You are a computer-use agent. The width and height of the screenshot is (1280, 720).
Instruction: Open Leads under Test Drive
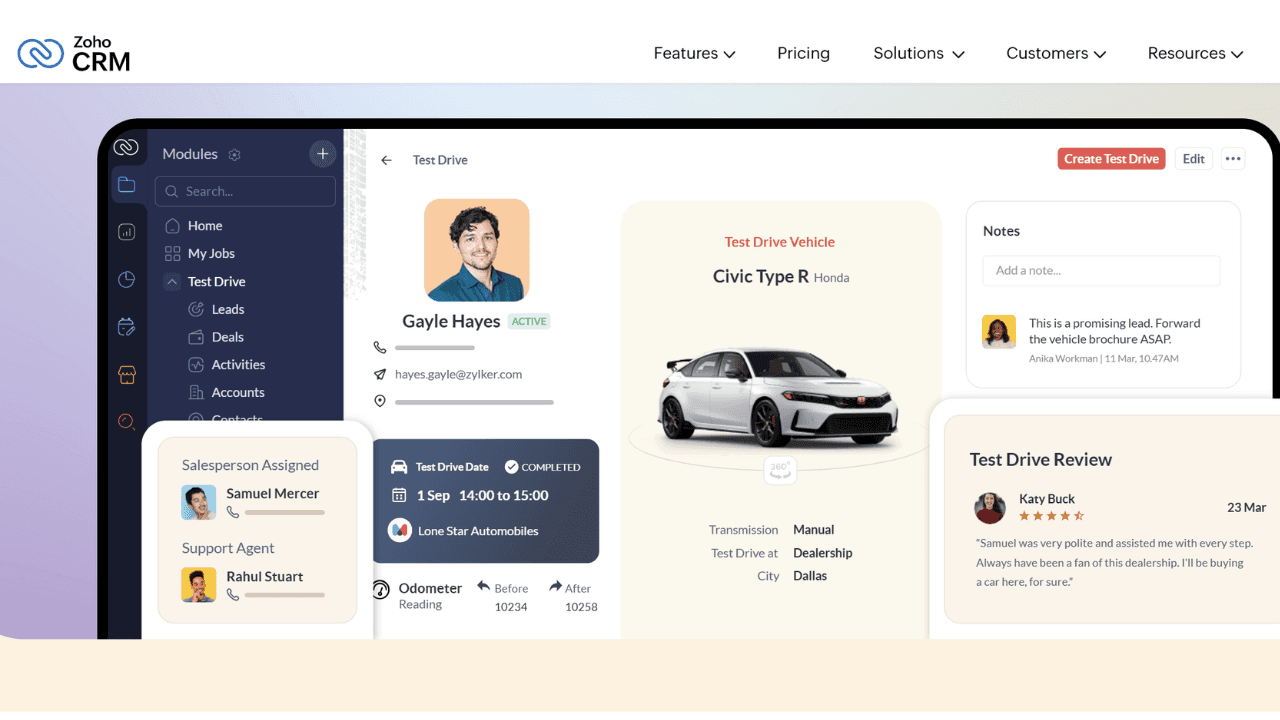(228, 310)
